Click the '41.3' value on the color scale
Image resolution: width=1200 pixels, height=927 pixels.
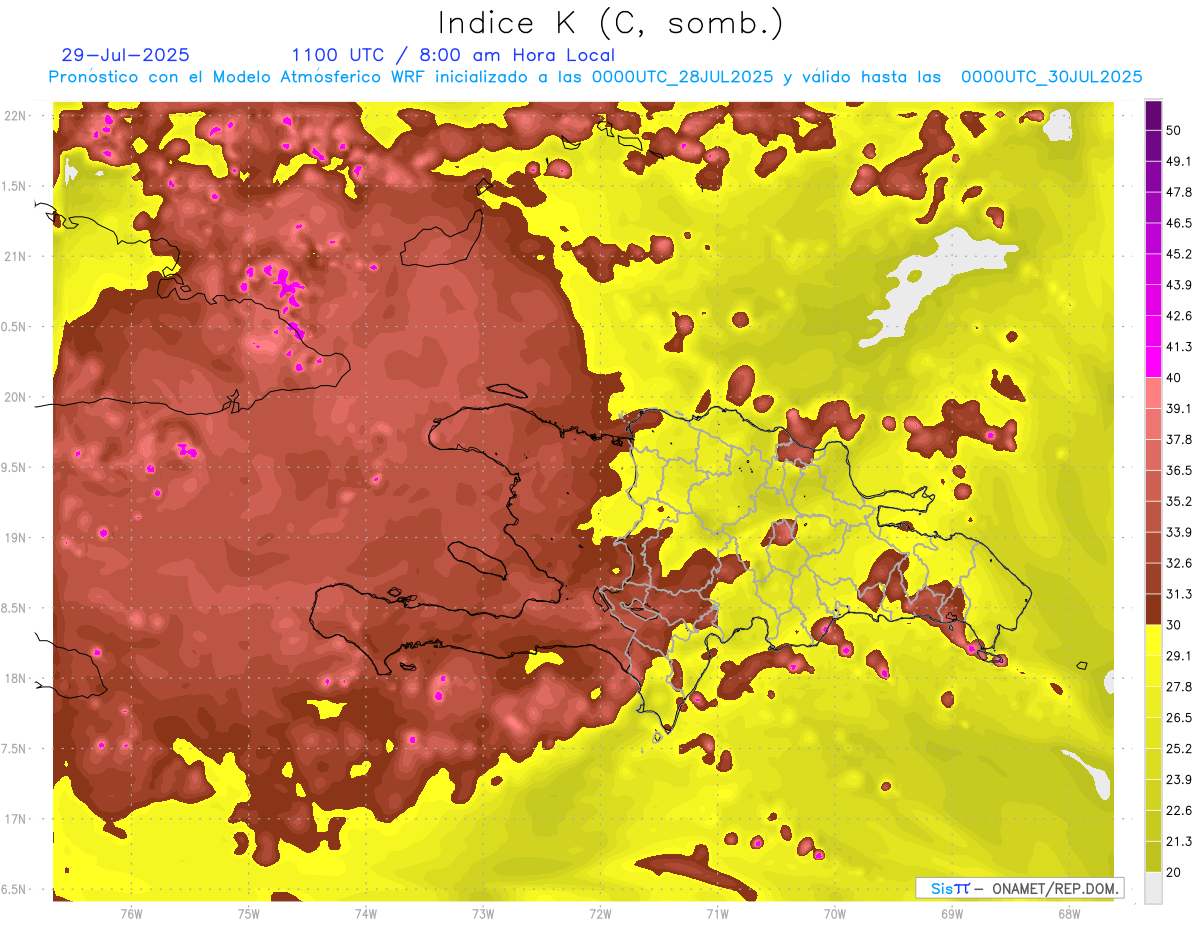pos(1179,347)
